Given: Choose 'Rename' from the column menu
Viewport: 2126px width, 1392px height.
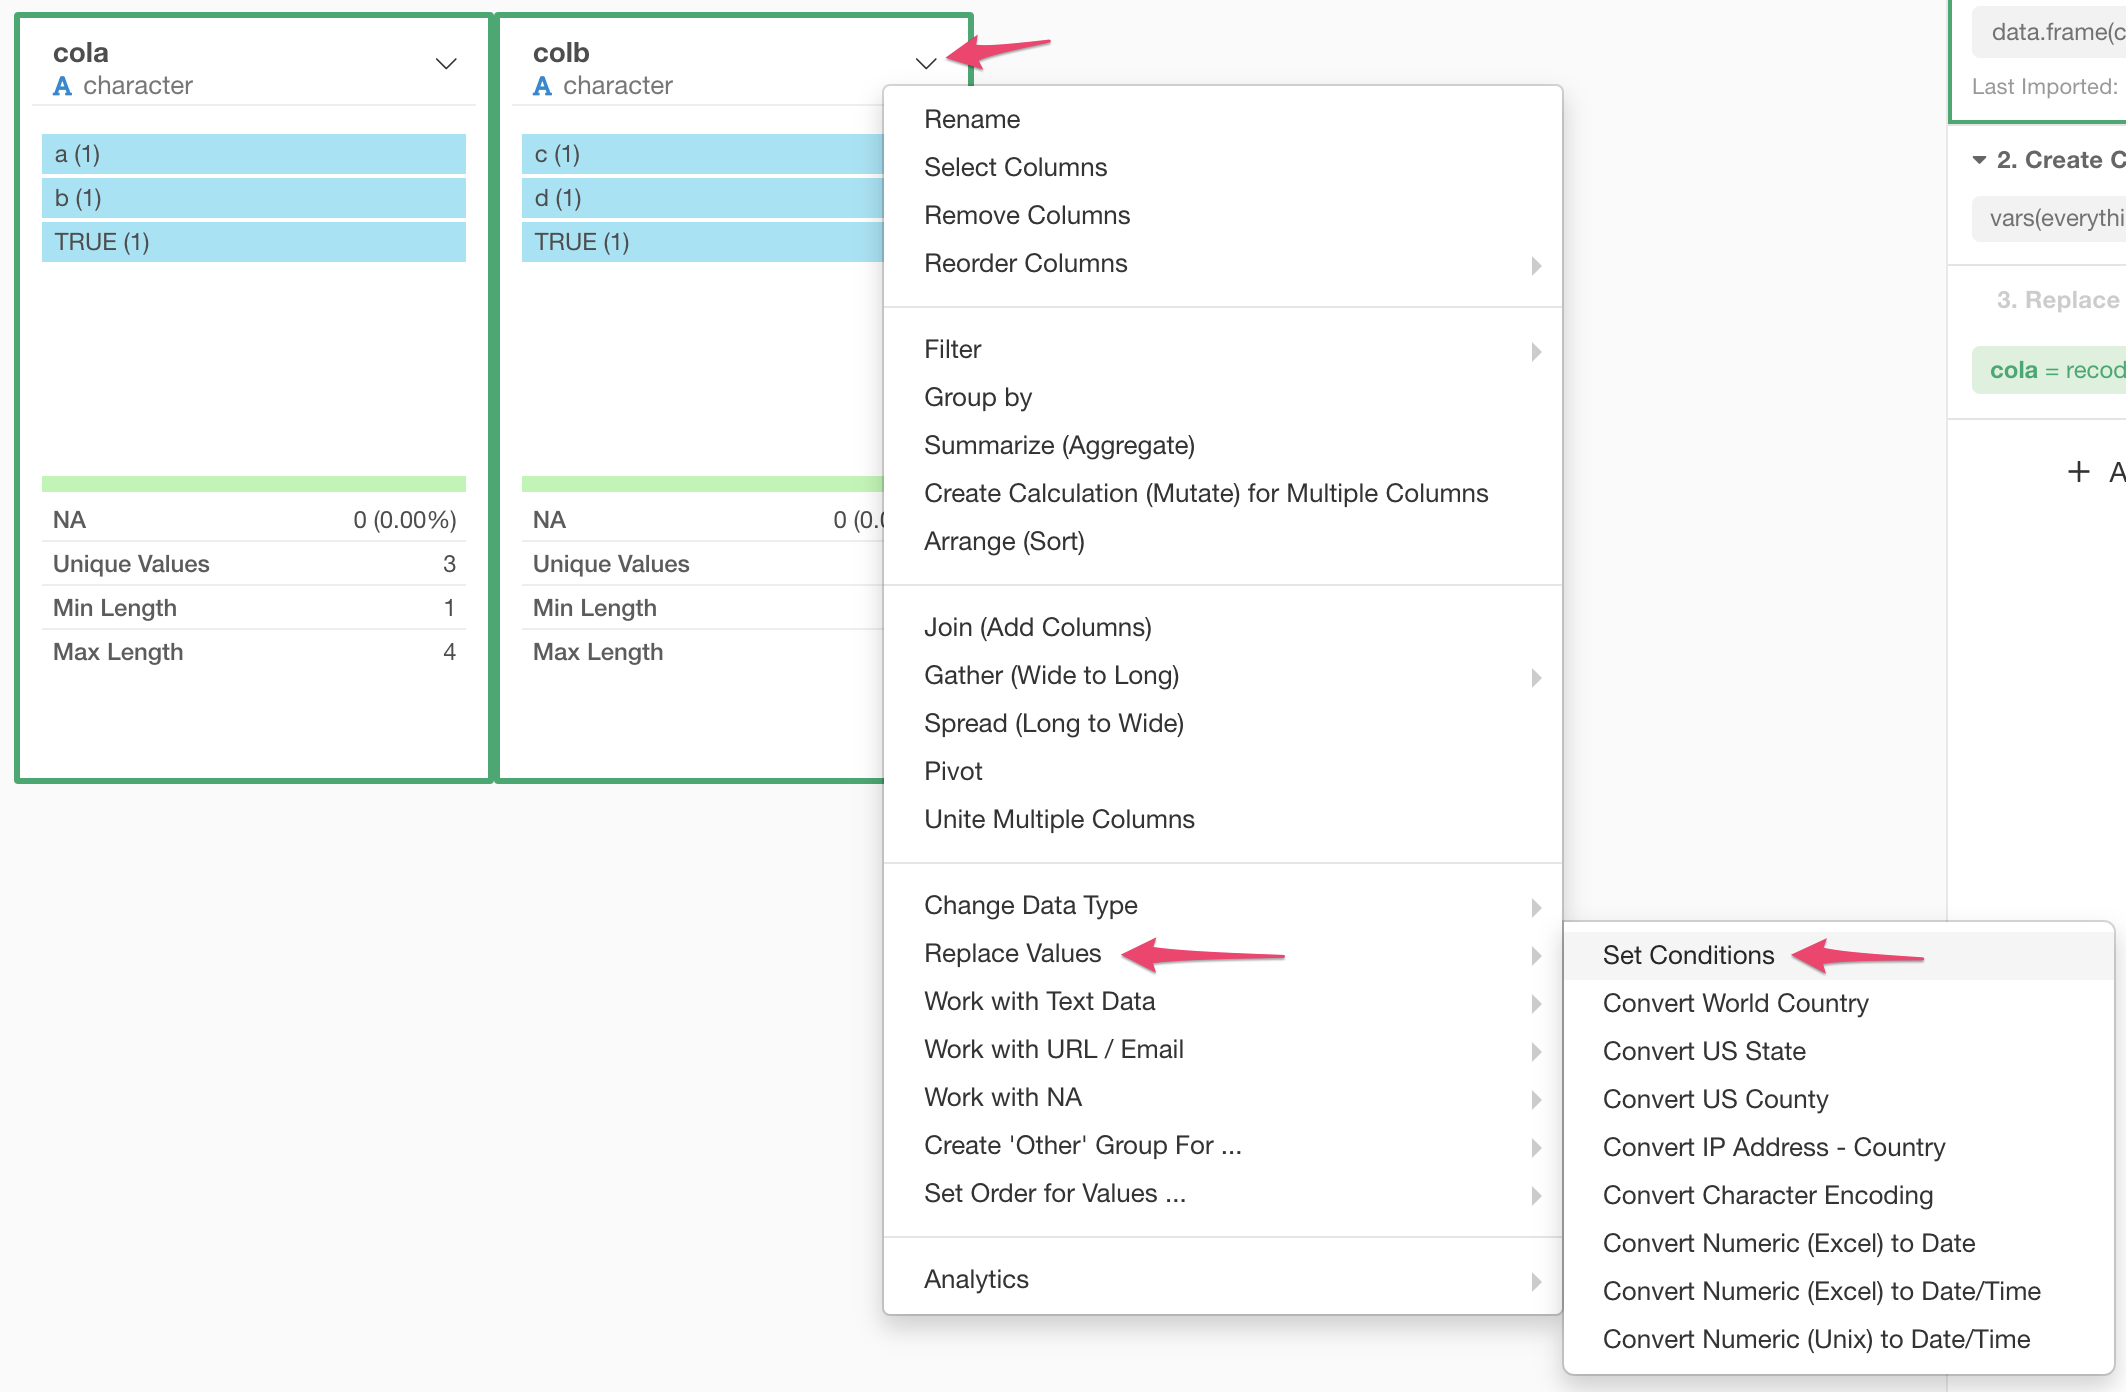Looking at the screenshot, I should [972, 119].
